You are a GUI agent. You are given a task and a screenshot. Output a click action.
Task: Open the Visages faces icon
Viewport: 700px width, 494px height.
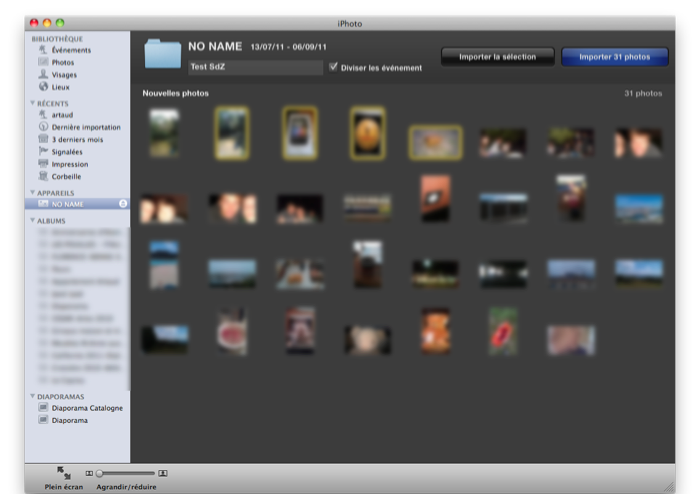(43, 74)
